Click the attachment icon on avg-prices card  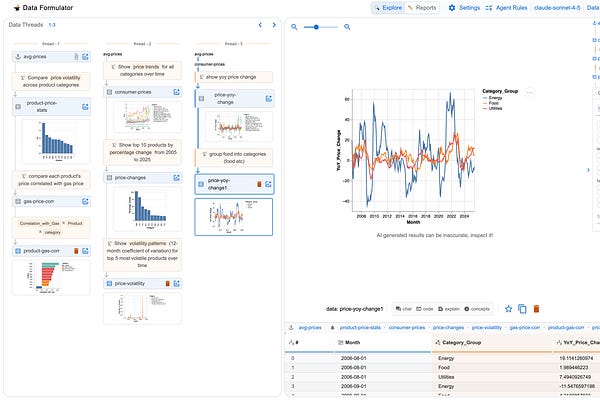[76, 57]
